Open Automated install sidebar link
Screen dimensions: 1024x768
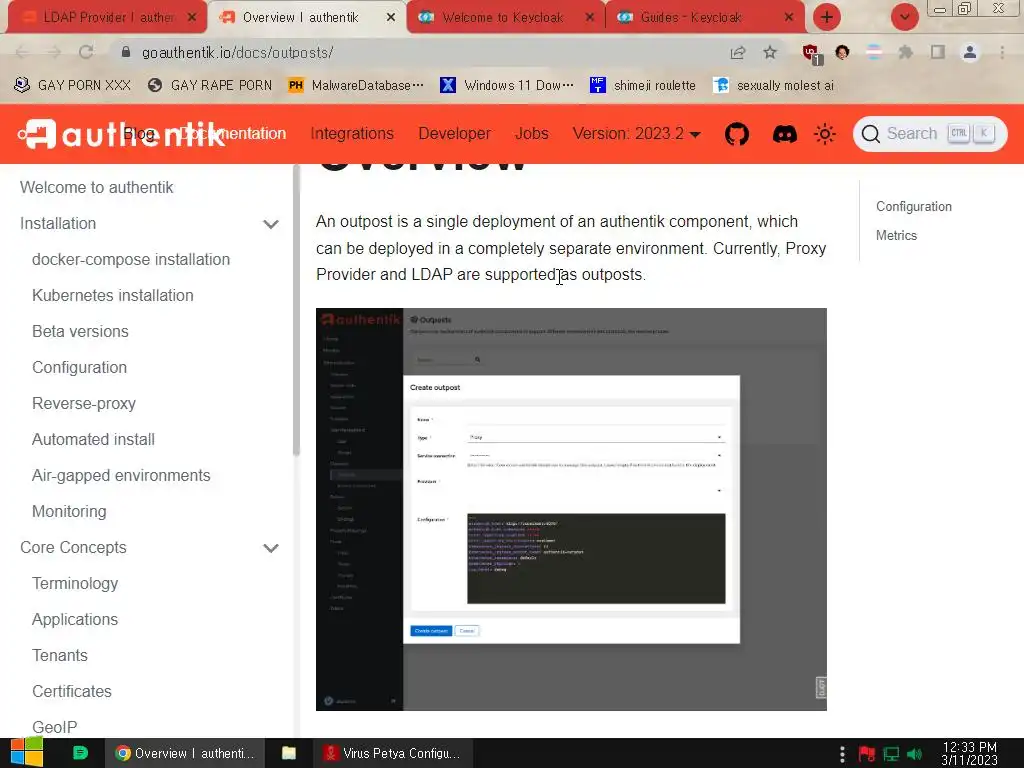(x=93, y=440)
